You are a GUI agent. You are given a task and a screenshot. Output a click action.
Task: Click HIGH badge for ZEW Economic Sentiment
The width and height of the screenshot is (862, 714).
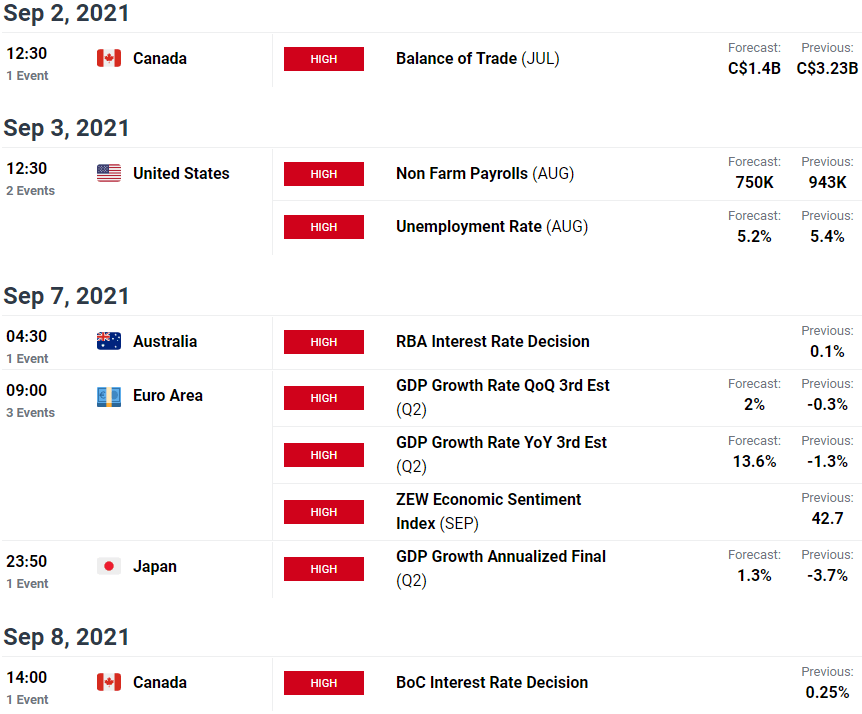click(x=324, y=512)
